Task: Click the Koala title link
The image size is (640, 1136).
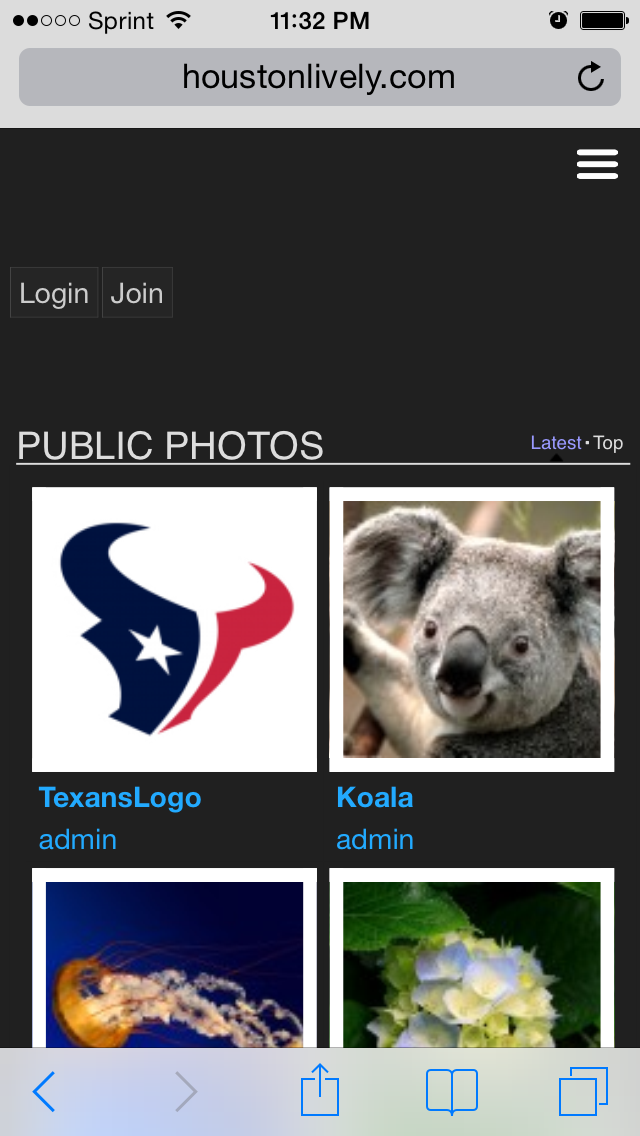Action: pos(375,798)
